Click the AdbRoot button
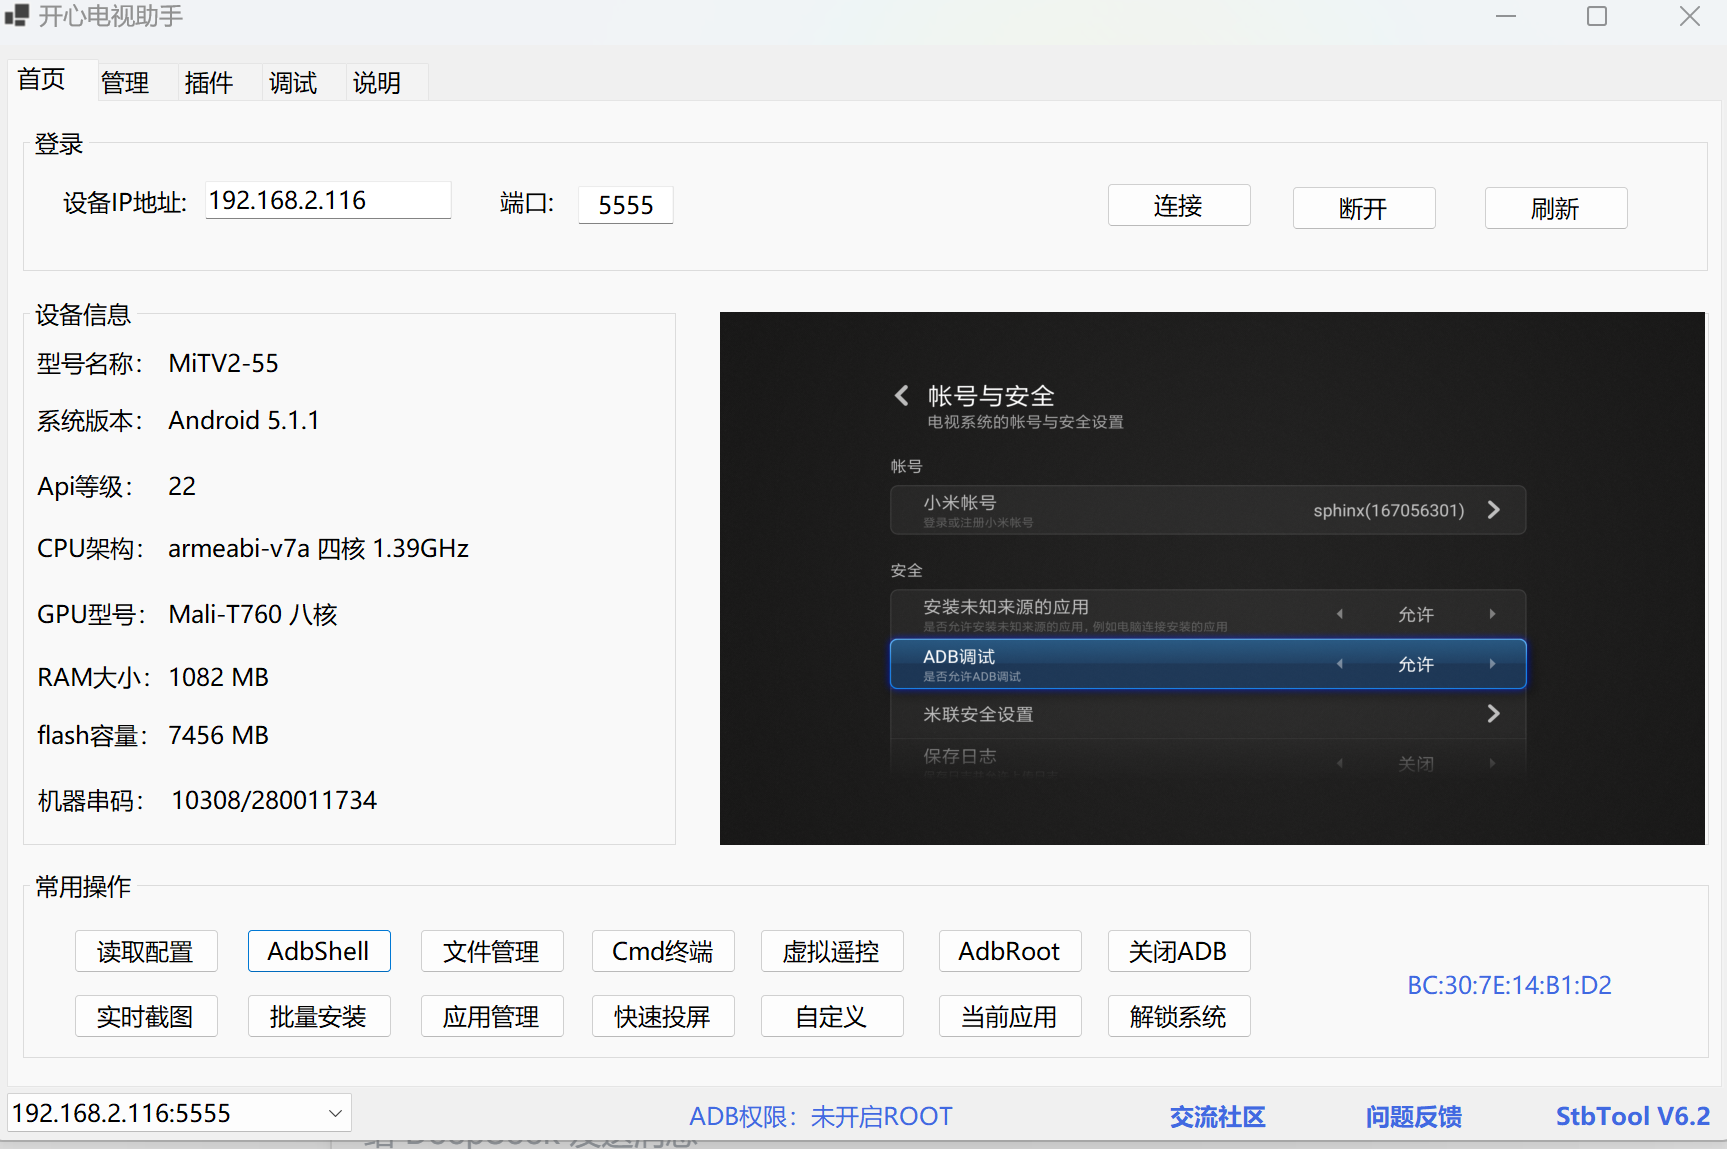Viewport: 1727px width, 1149px height. (1010, 951)
